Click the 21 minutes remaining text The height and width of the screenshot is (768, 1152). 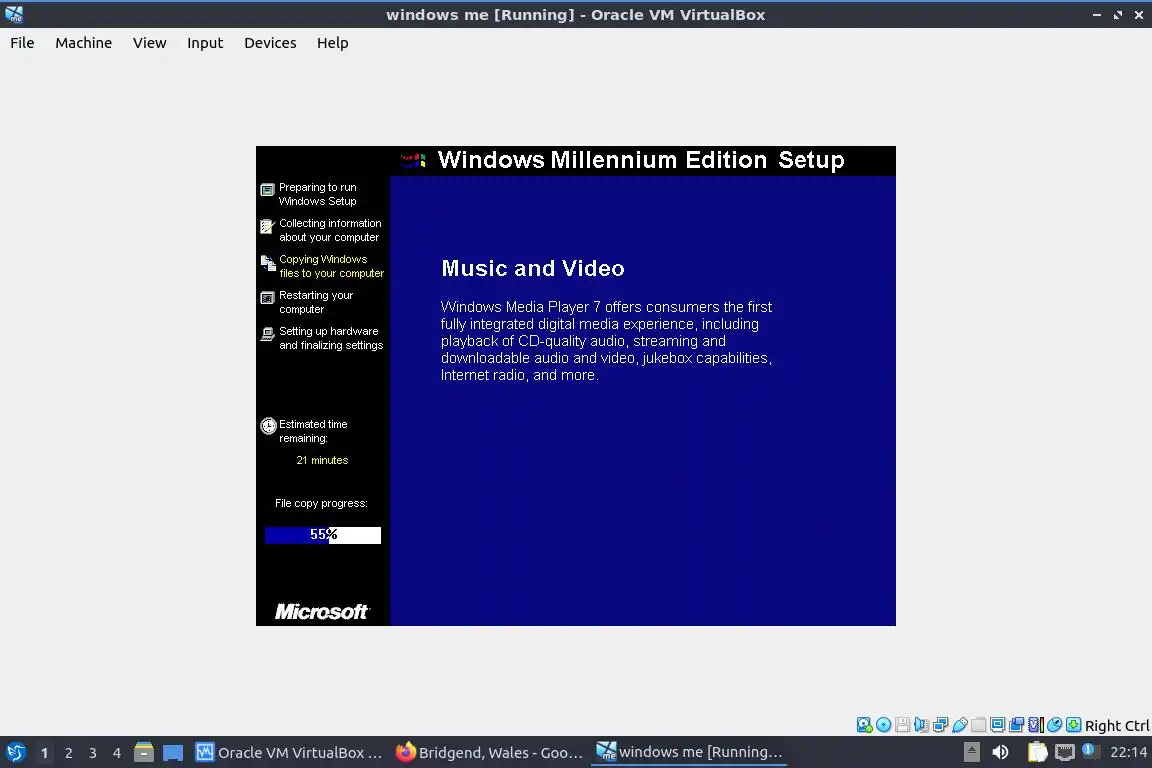click(322, 460)
